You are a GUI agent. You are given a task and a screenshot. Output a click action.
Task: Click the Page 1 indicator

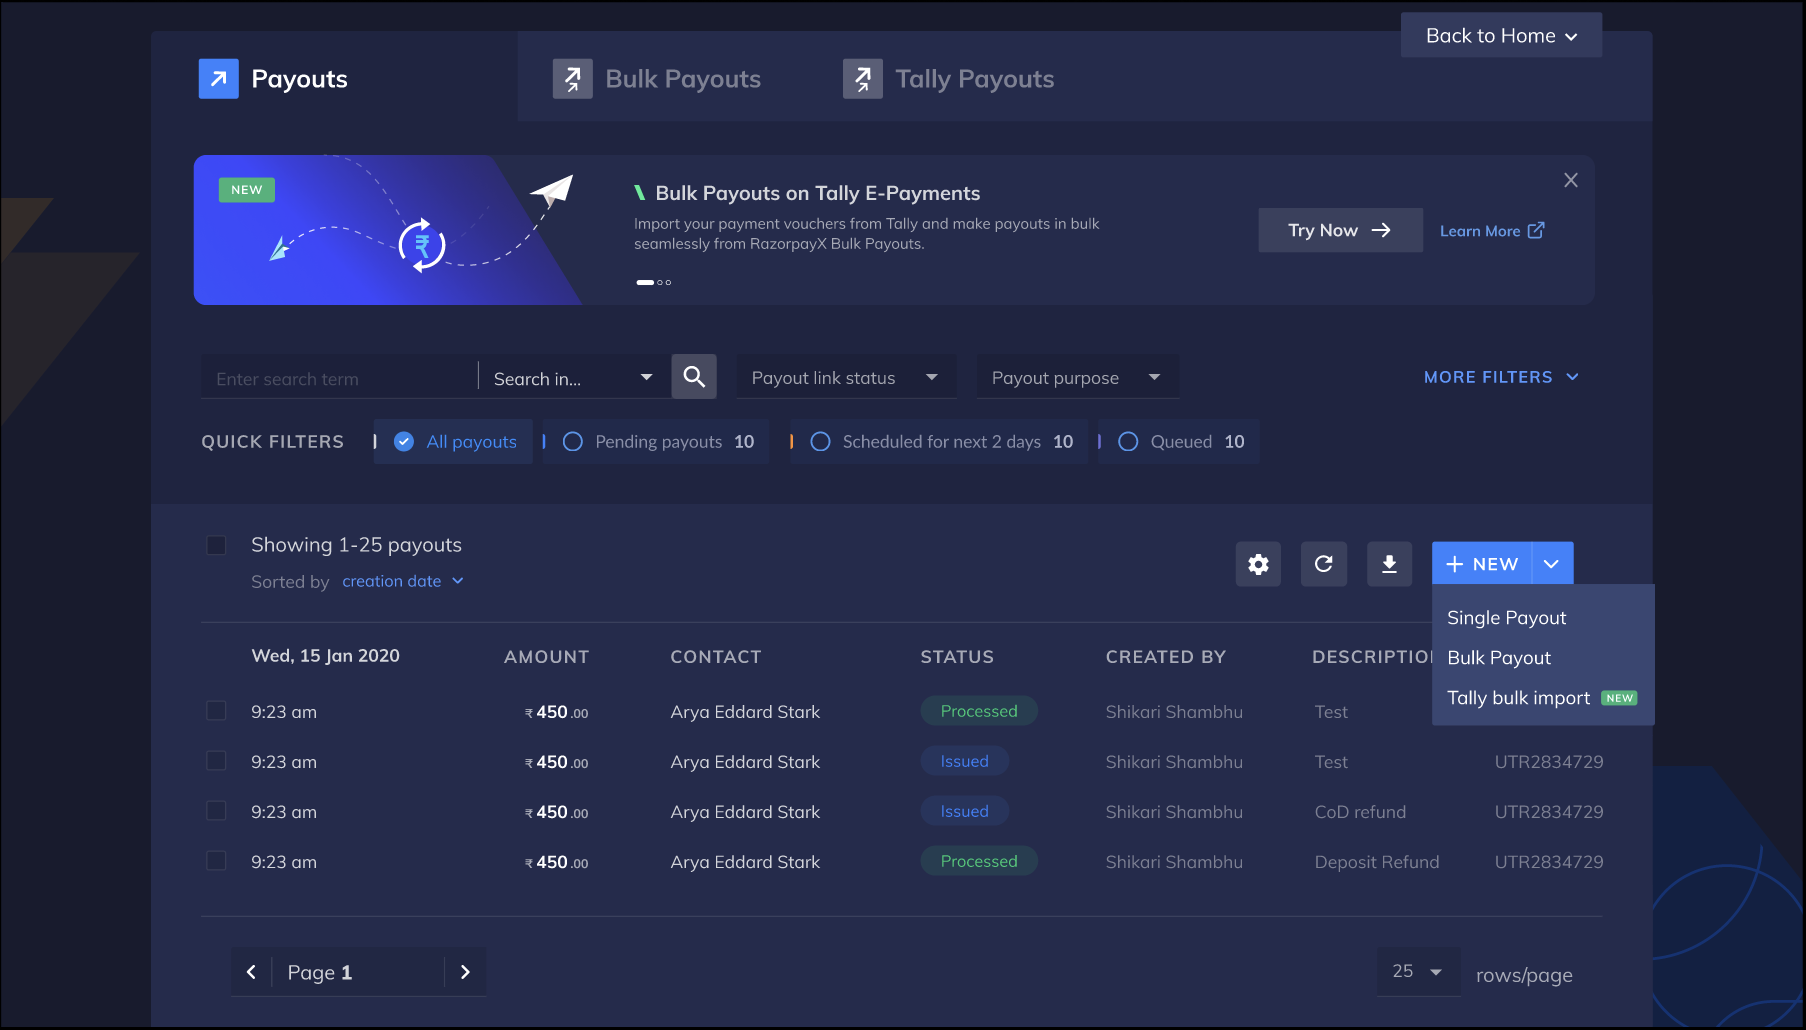click(320, 972)
